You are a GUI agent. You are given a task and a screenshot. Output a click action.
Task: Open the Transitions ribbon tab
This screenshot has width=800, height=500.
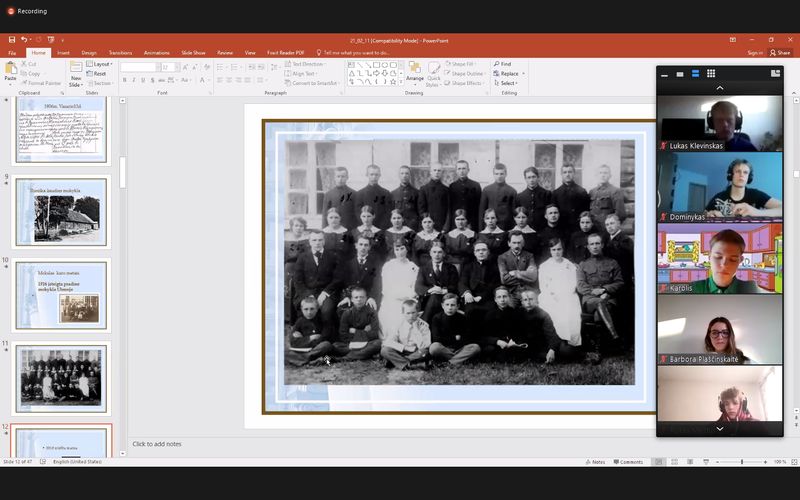point(120,52)
